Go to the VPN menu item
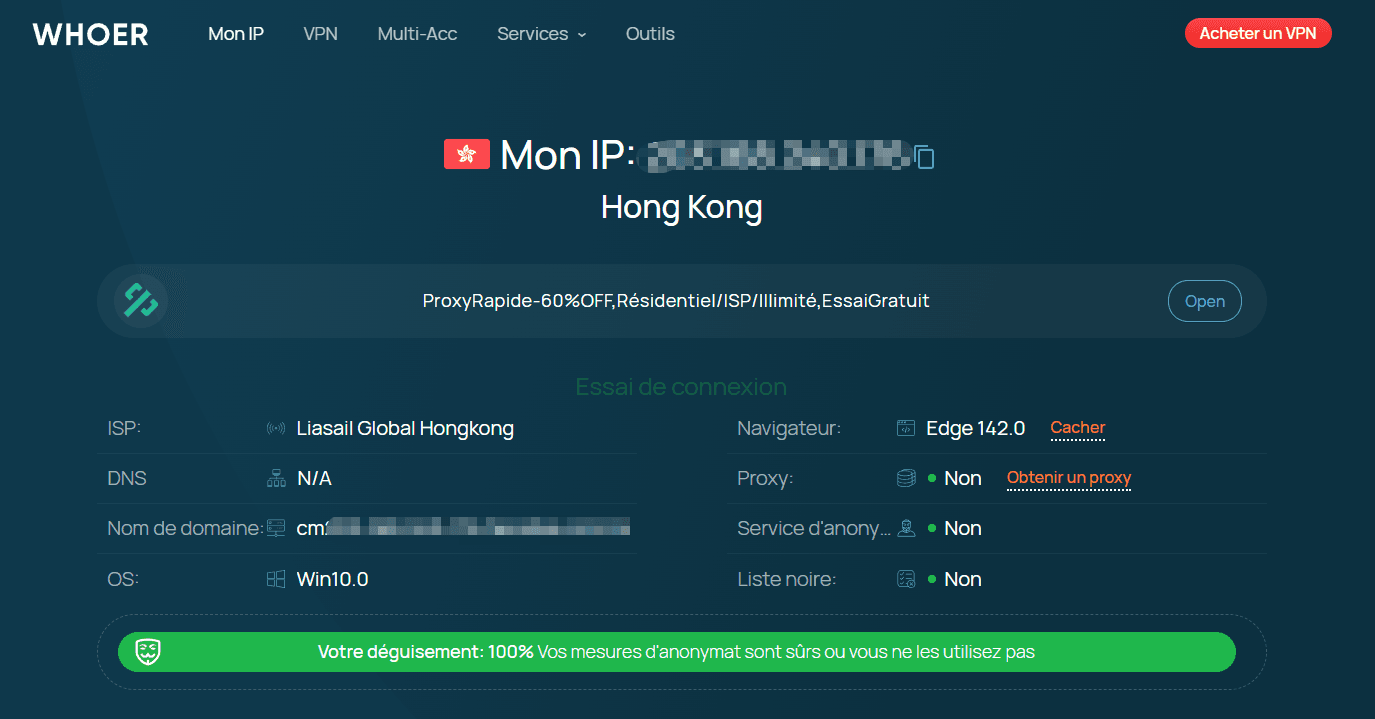This screenshot has width=1375, height=719. (x=321, y=34)
